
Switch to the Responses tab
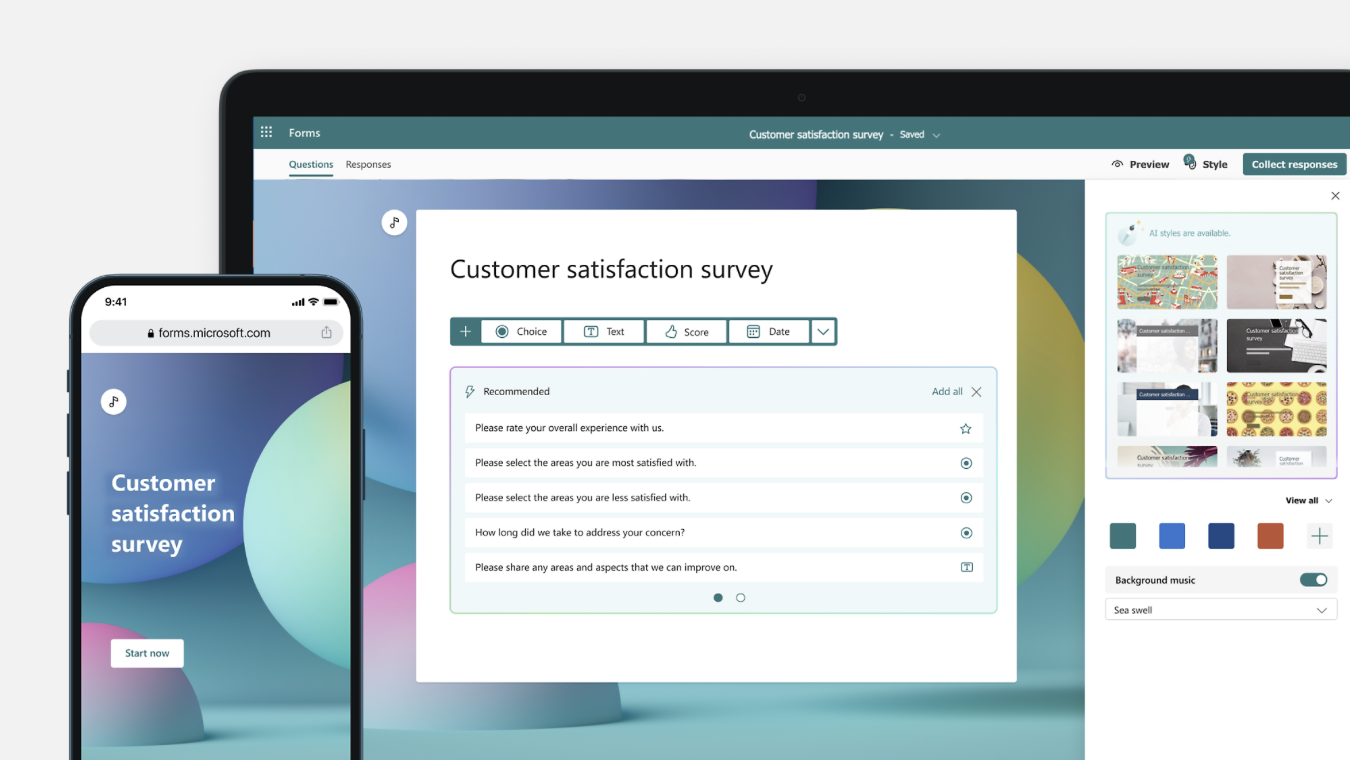[368, 164]
